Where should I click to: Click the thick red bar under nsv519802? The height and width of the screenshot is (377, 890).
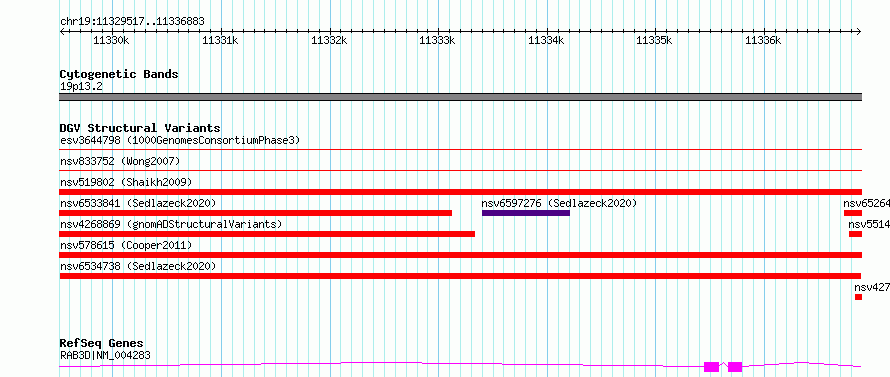(460, 192)
